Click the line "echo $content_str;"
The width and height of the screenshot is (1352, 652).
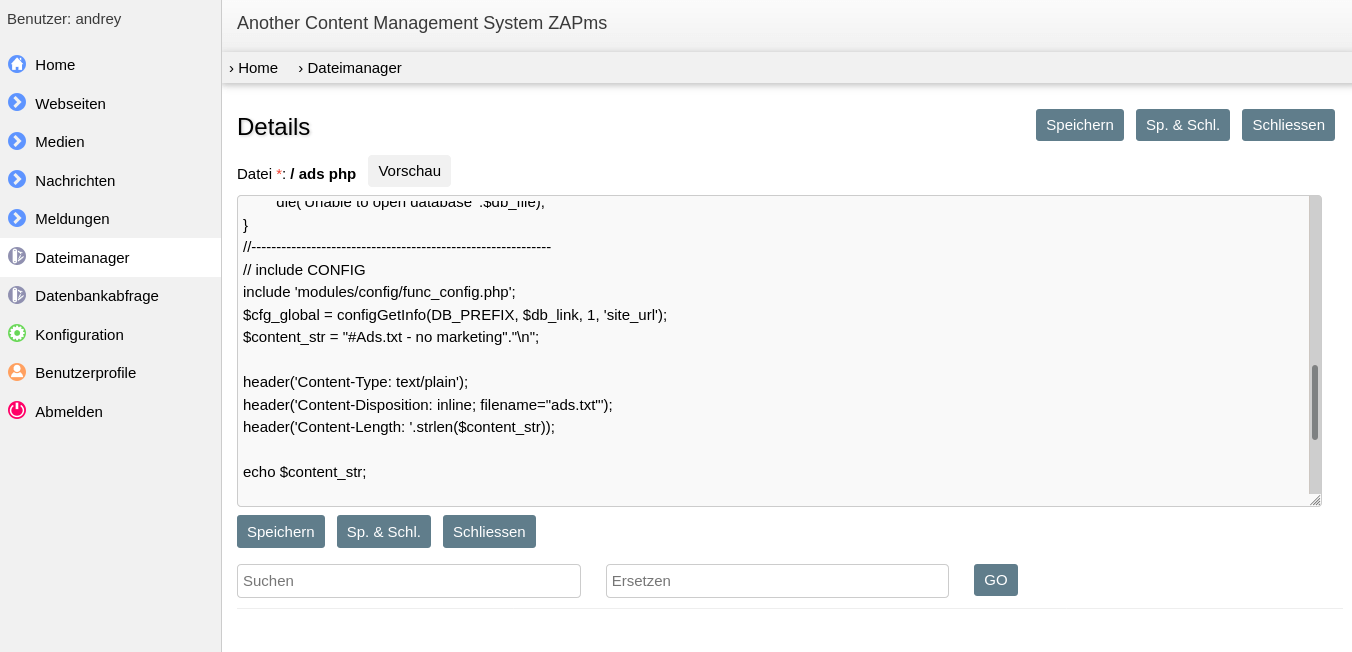point(305,472)
